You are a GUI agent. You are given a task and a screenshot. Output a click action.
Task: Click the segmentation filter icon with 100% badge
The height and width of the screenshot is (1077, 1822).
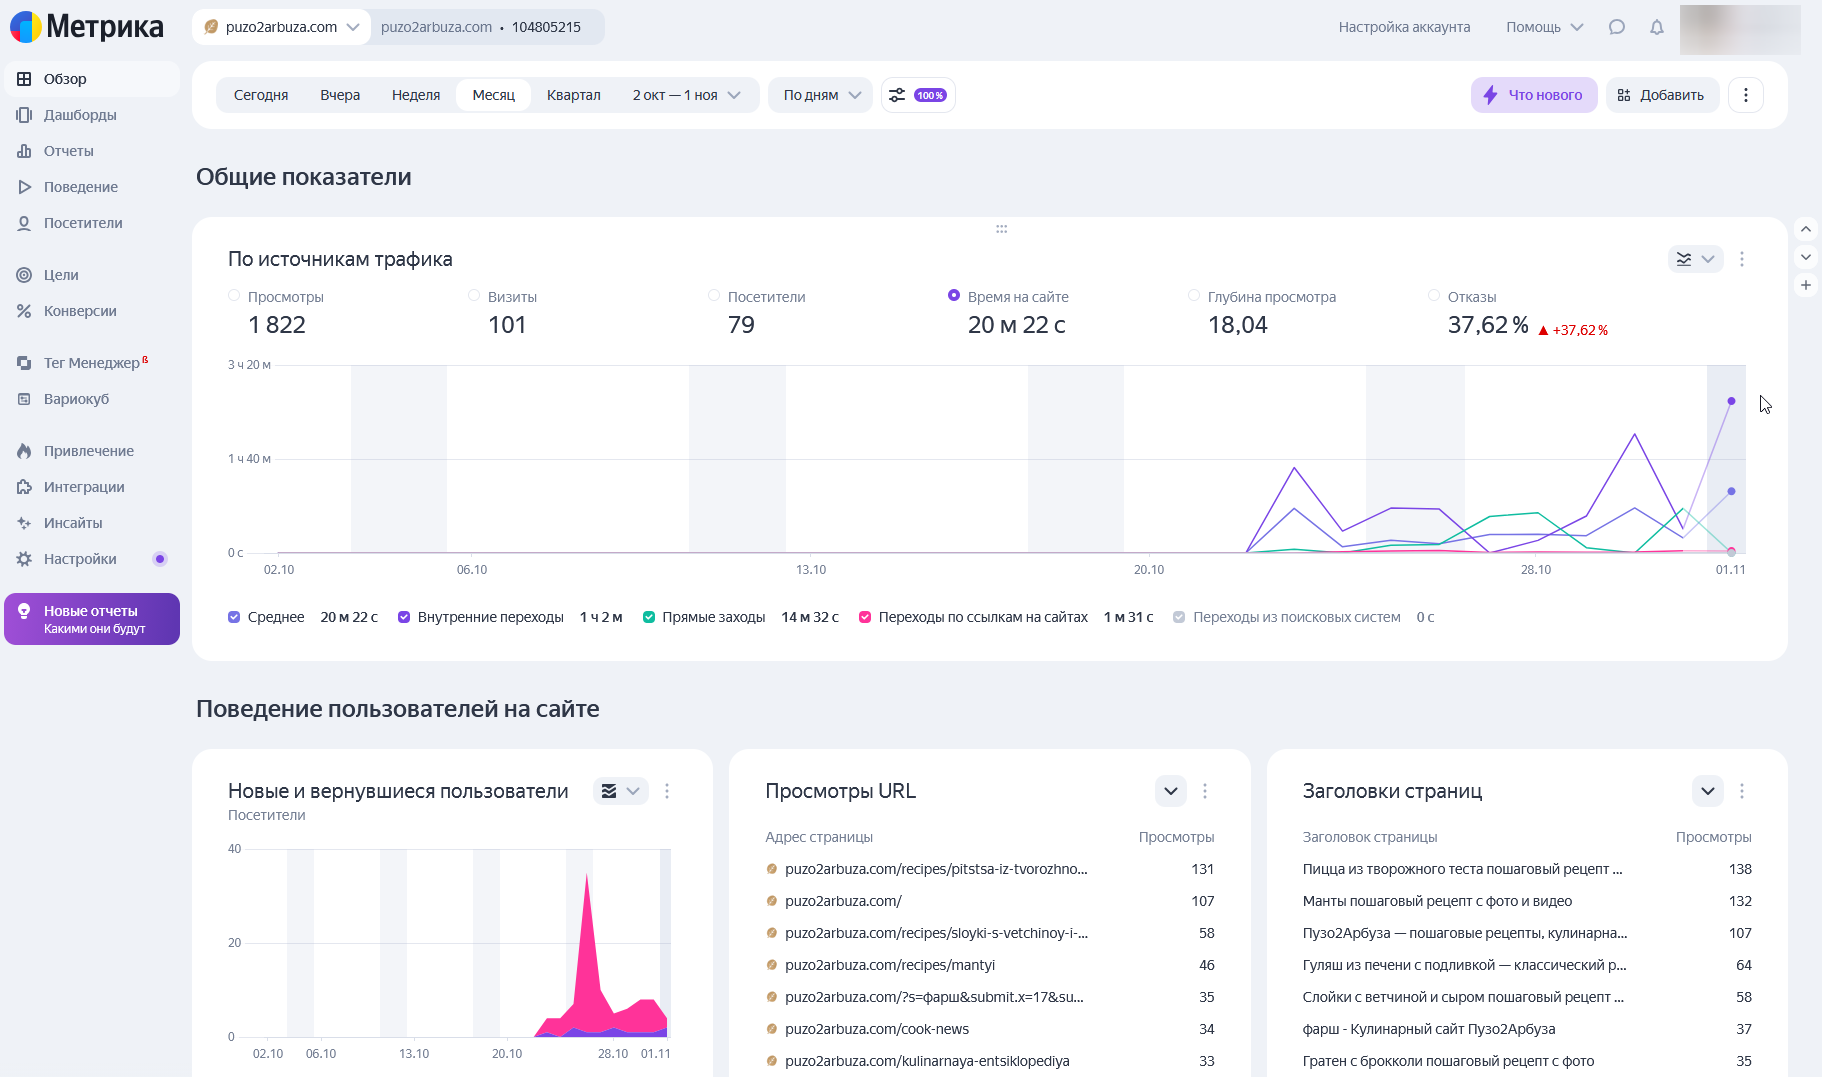coord(917,95)
